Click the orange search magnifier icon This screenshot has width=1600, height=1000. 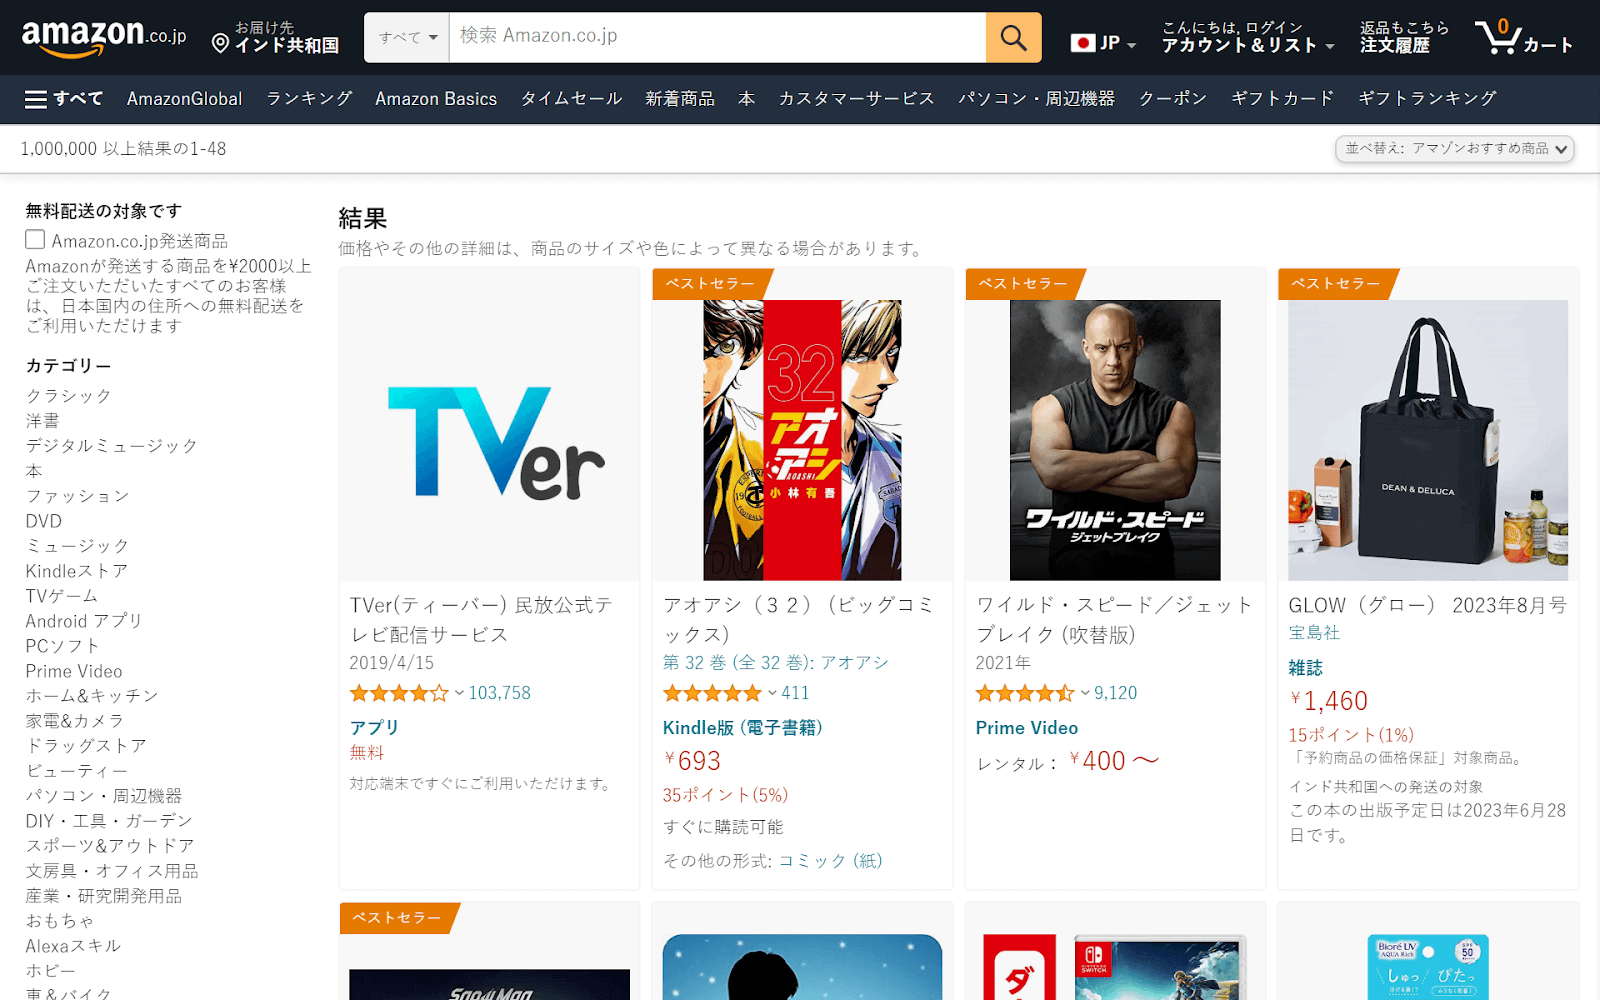click(1012, 37)
